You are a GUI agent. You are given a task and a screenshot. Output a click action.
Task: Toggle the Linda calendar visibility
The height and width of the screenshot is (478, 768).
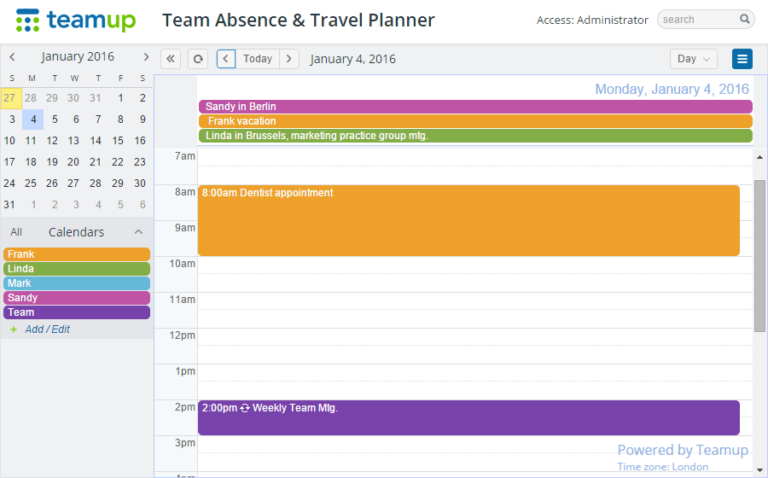[x=76, y=268]
